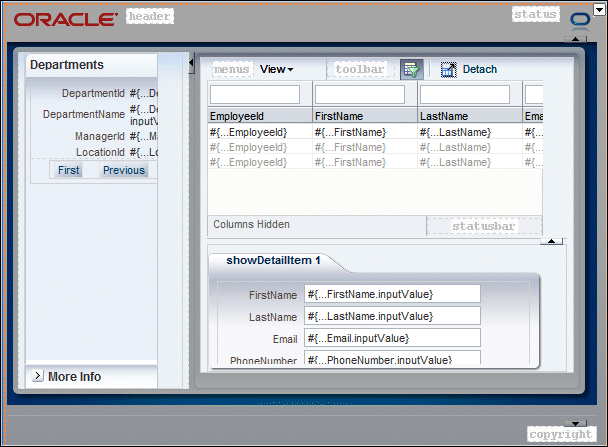Click the FirstName filter field
This screenshot has height=447, width=608.
(x=360, y=94)
